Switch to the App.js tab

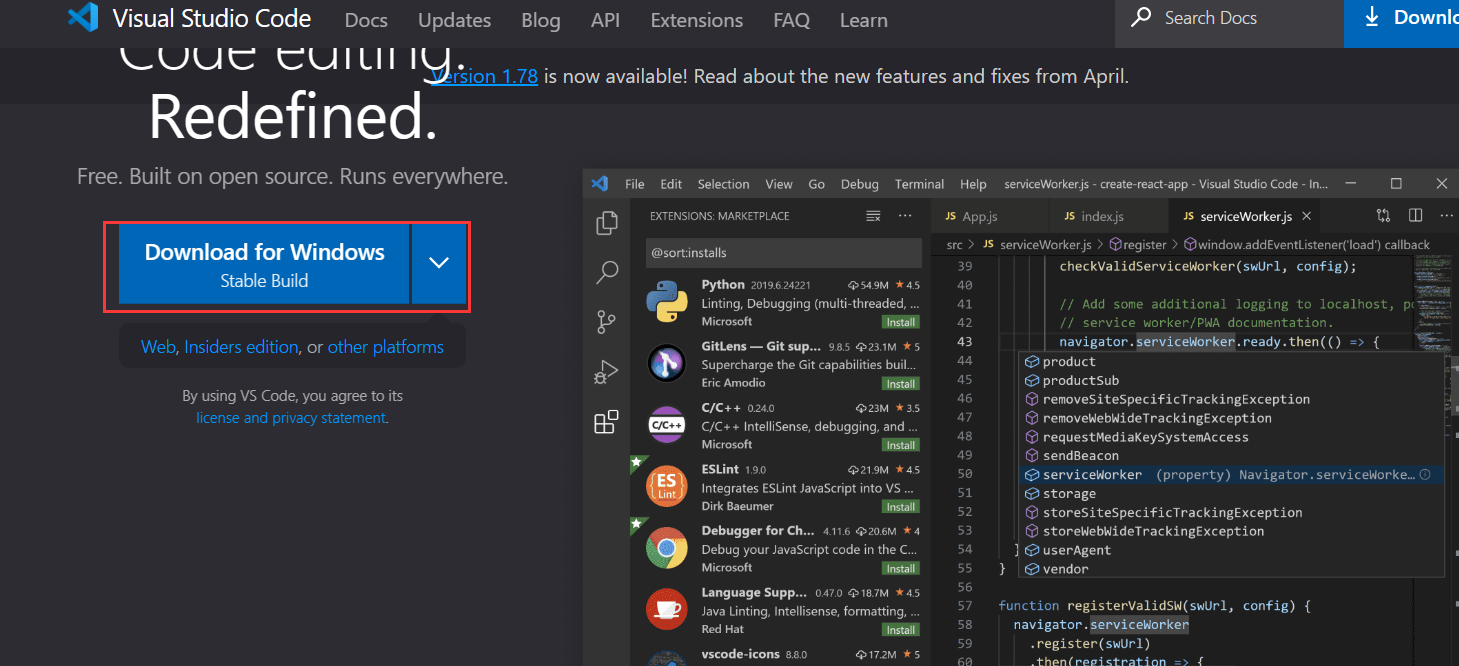[980, 216]
